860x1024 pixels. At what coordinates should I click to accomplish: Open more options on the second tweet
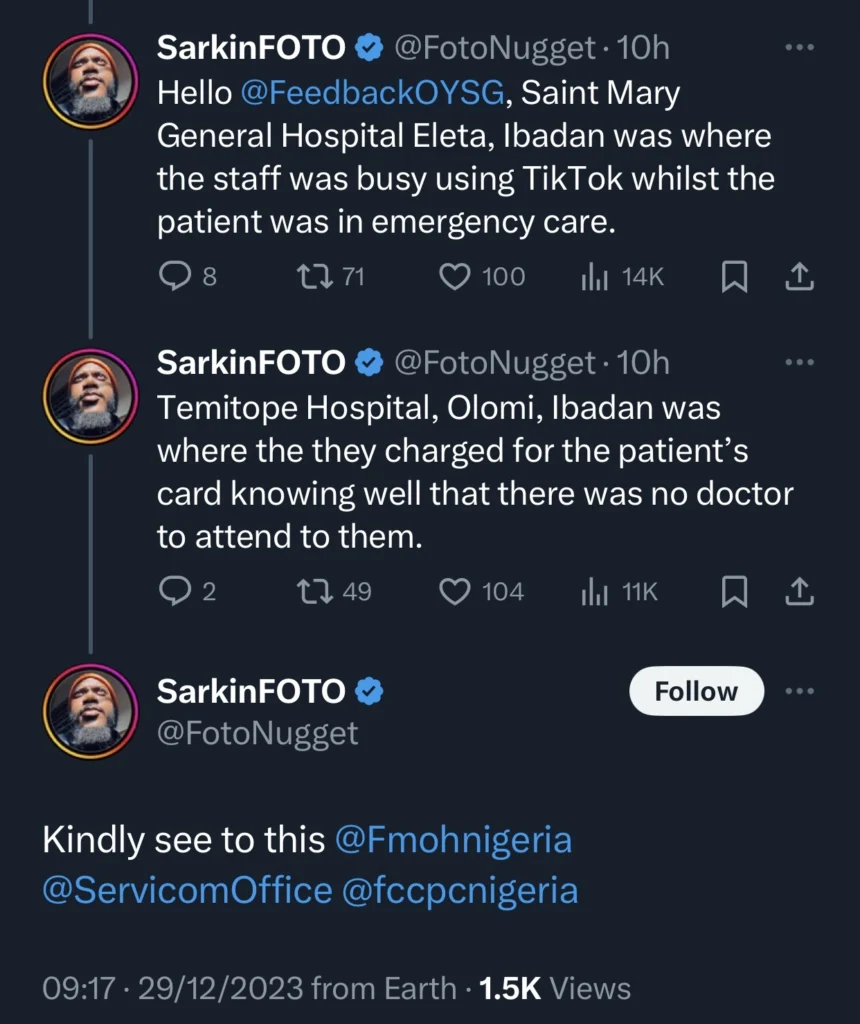tap(800, 361)
